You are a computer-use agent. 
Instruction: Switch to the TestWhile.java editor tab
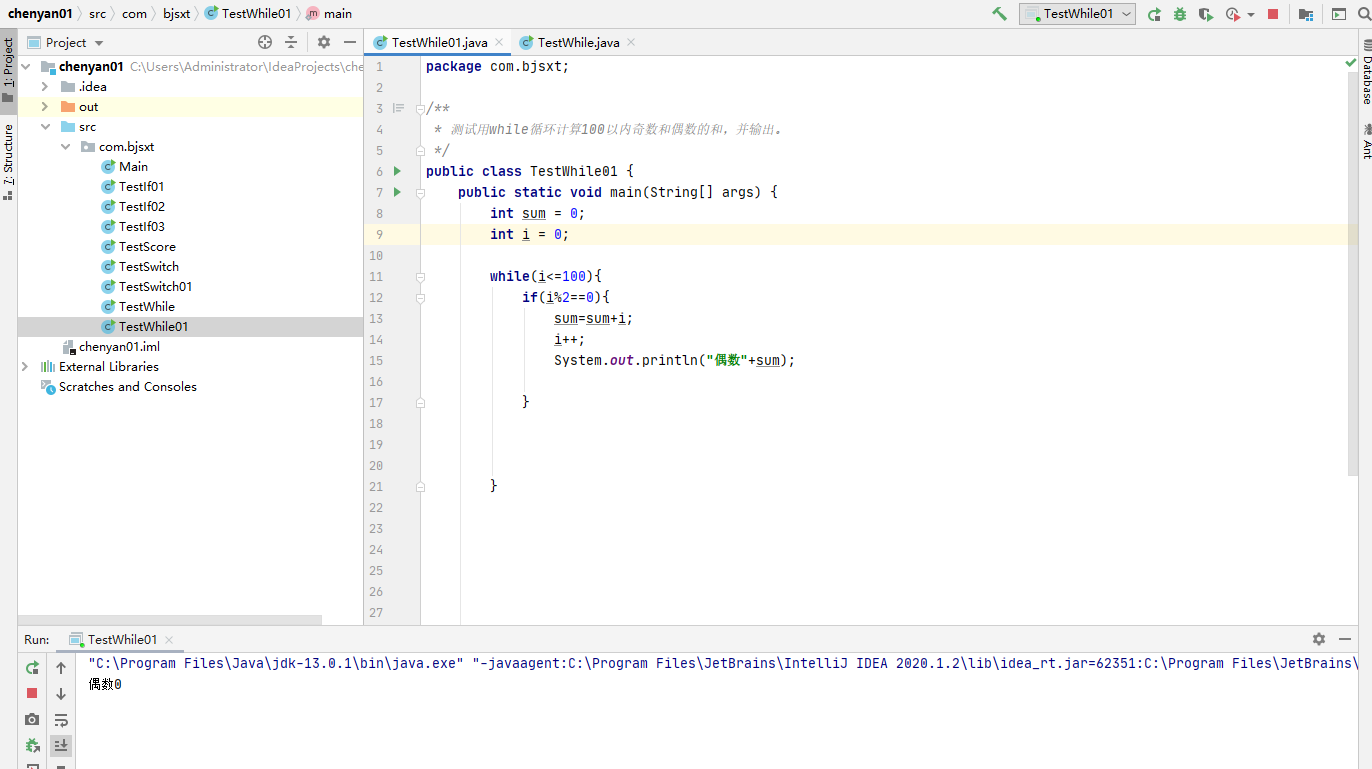click(577, 42)
